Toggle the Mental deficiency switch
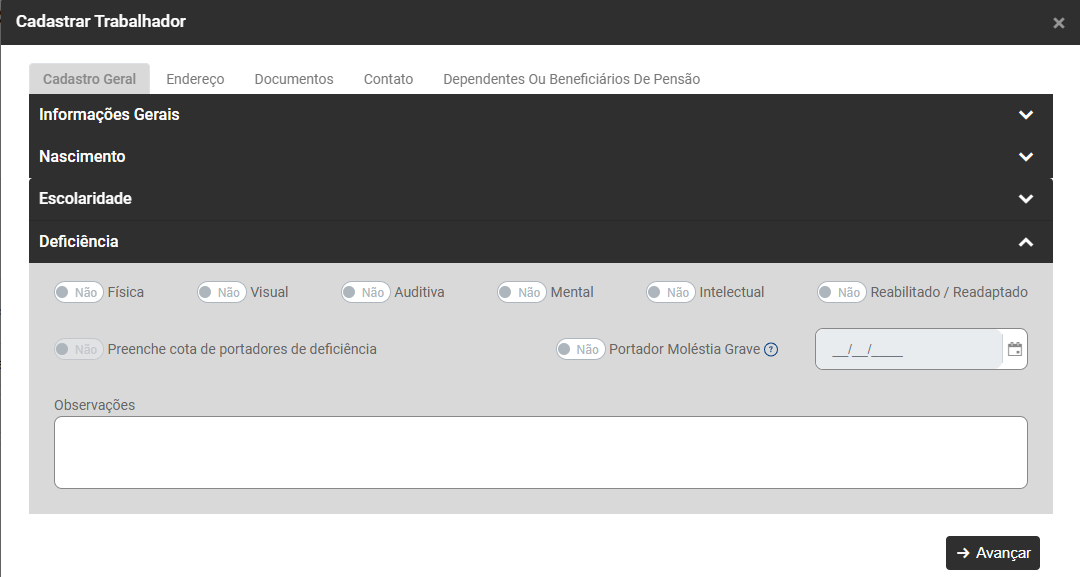Image resolution: width=1080 pixels, height=577 pixels. pos(522,292)
